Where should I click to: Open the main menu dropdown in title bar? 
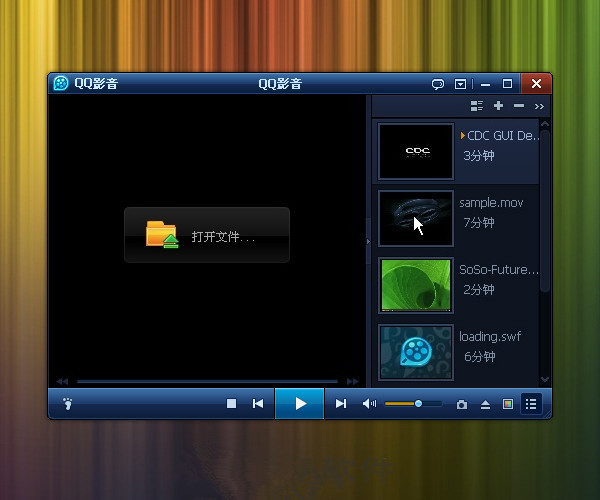[460, 84]
